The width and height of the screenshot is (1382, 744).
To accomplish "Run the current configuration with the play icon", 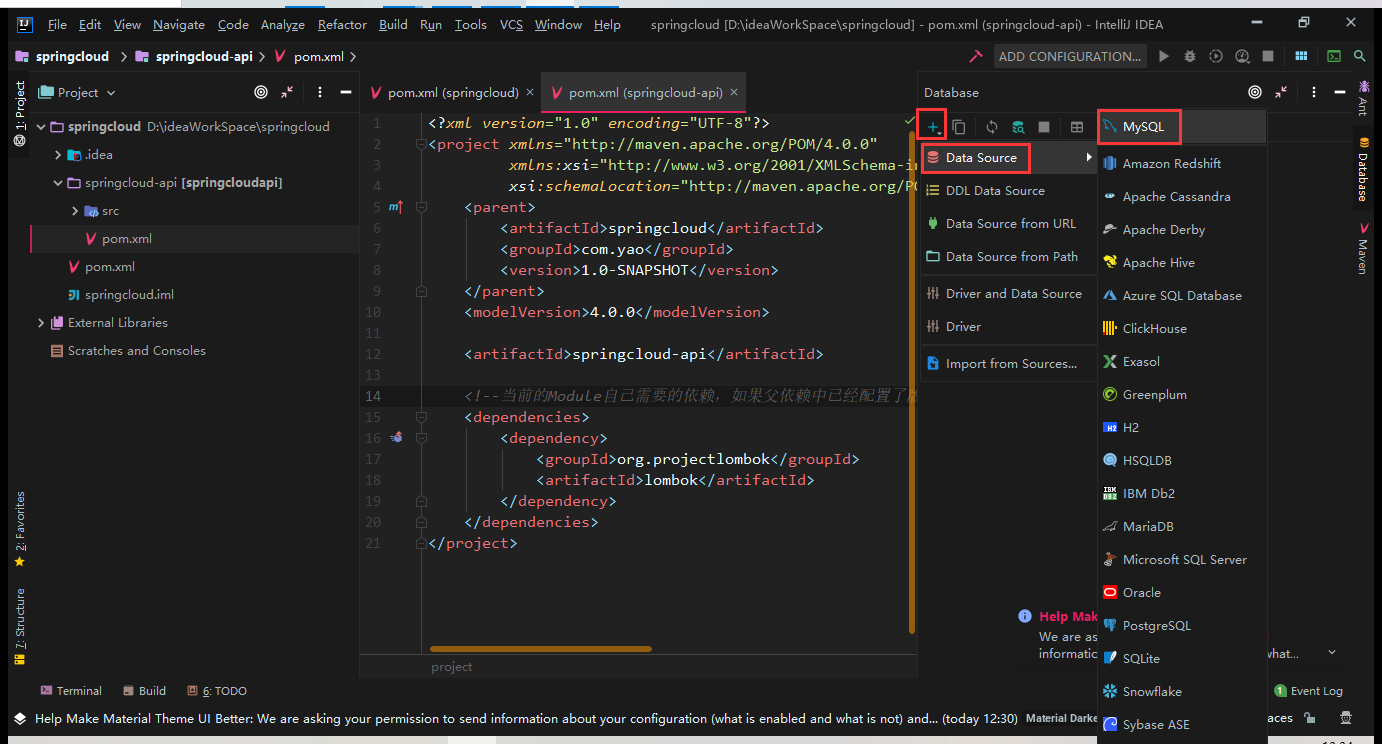I will pyautogui.click(x=1163, y=56).
